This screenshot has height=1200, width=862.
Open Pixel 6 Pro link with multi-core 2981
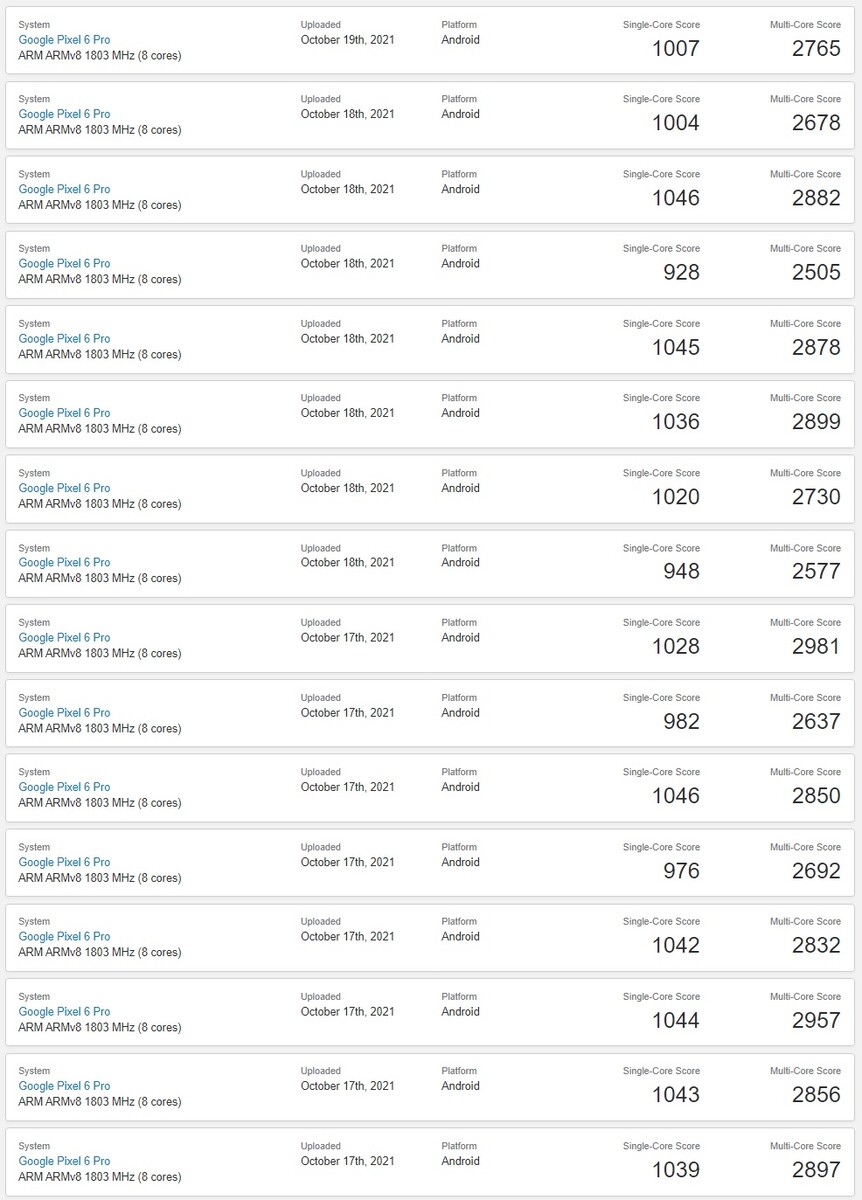[64, 637]
